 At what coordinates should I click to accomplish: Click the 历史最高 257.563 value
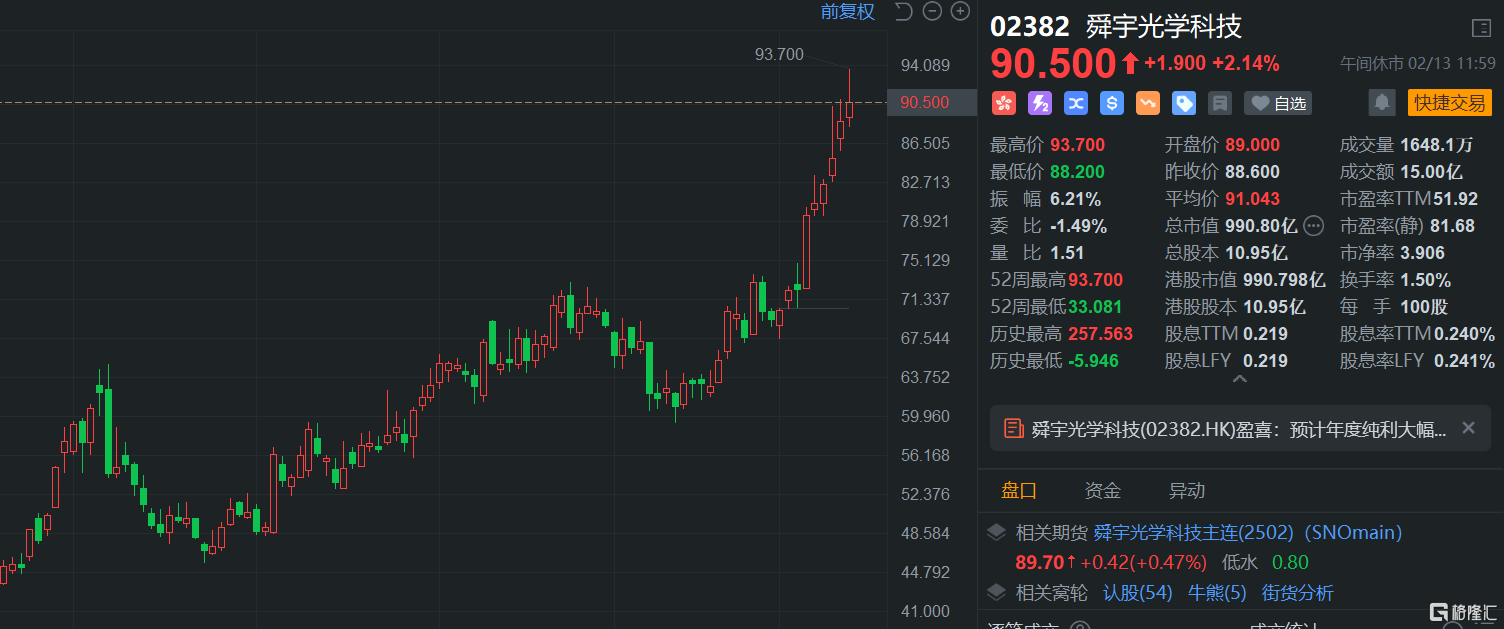1100,334
